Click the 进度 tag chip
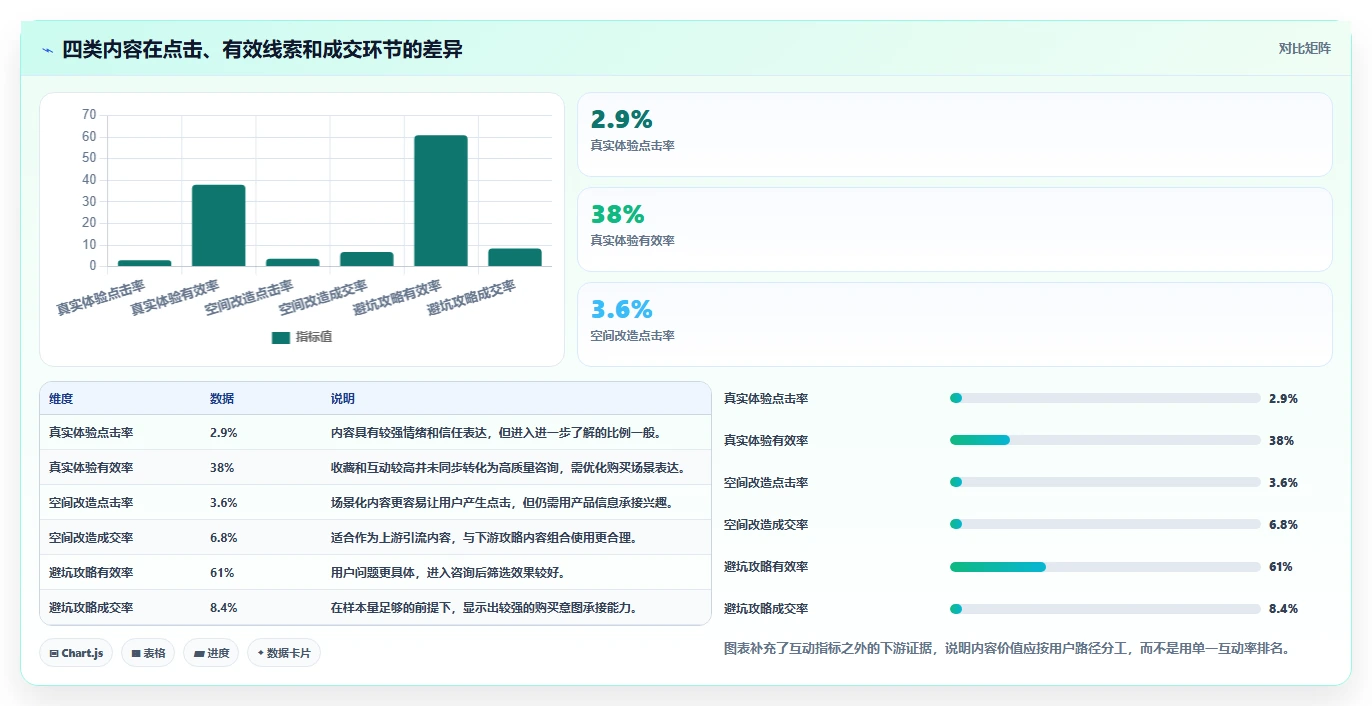Screen dimensions: 1372x706 coord(211,653)
